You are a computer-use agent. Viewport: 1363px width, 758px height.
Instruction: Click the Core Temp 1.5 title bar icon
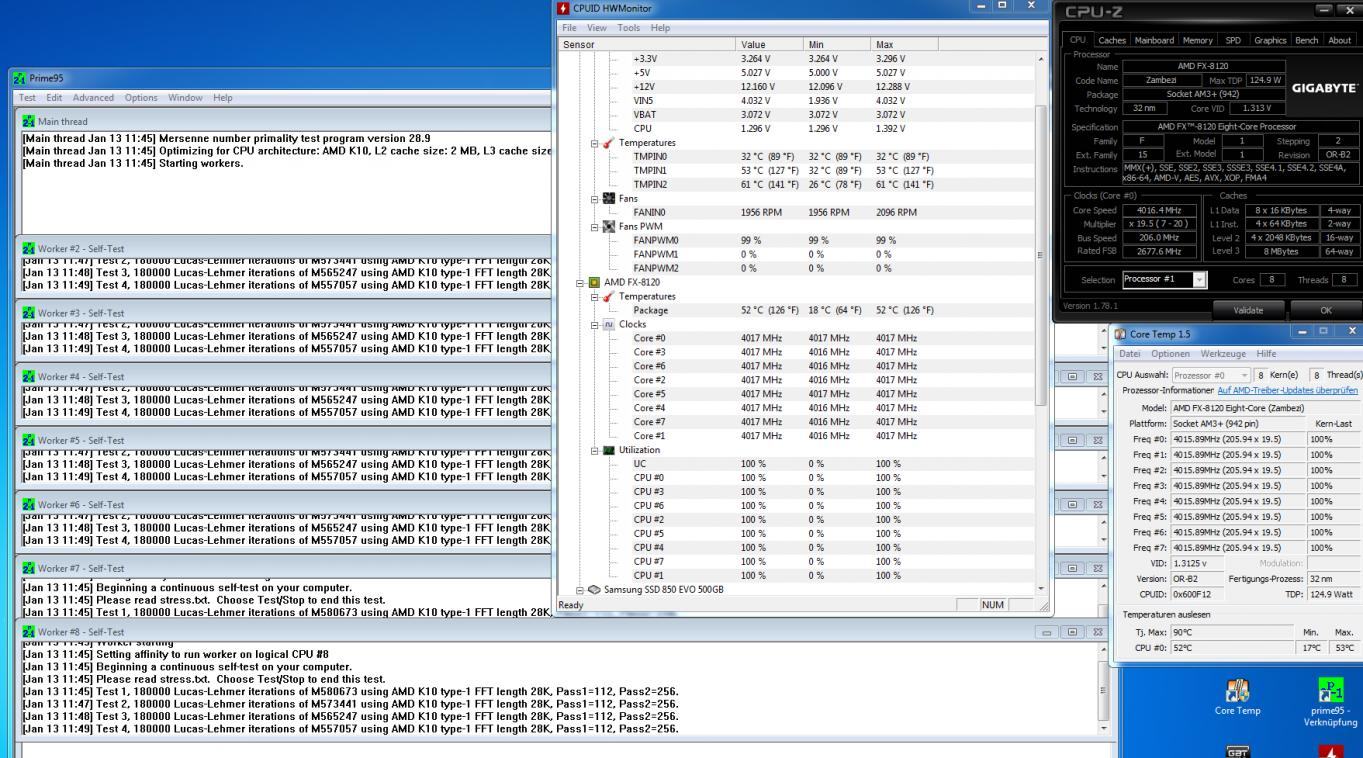(x=1120, y=333)
